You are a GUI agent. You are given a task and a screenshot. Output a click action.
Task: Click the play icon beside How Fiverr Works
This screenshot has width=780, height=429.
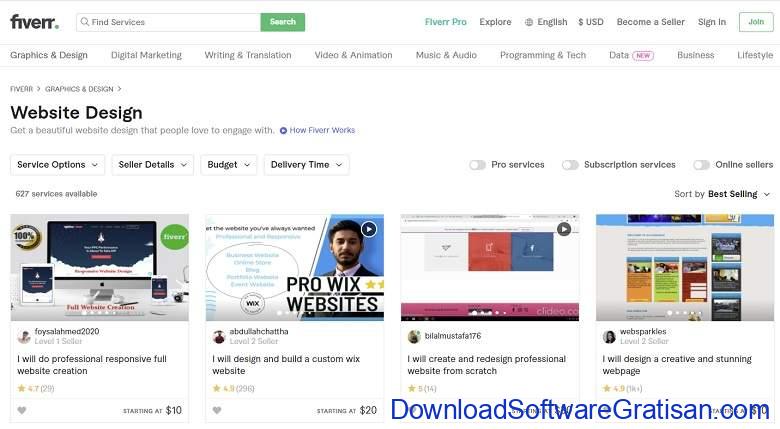coord(283,130)
